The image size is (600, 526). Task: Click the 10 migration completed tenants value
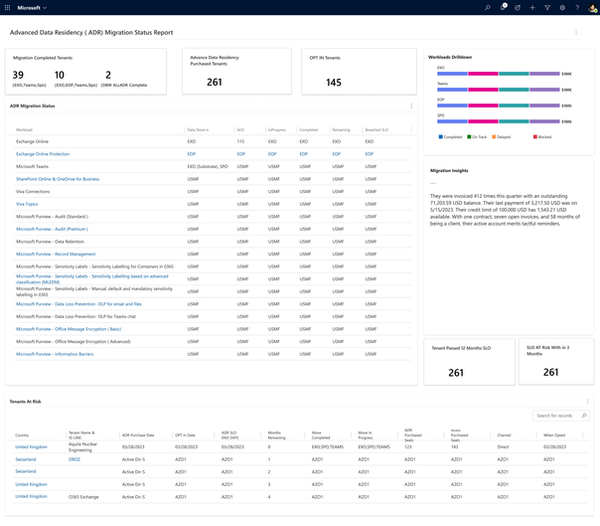(x=59, y=75)
